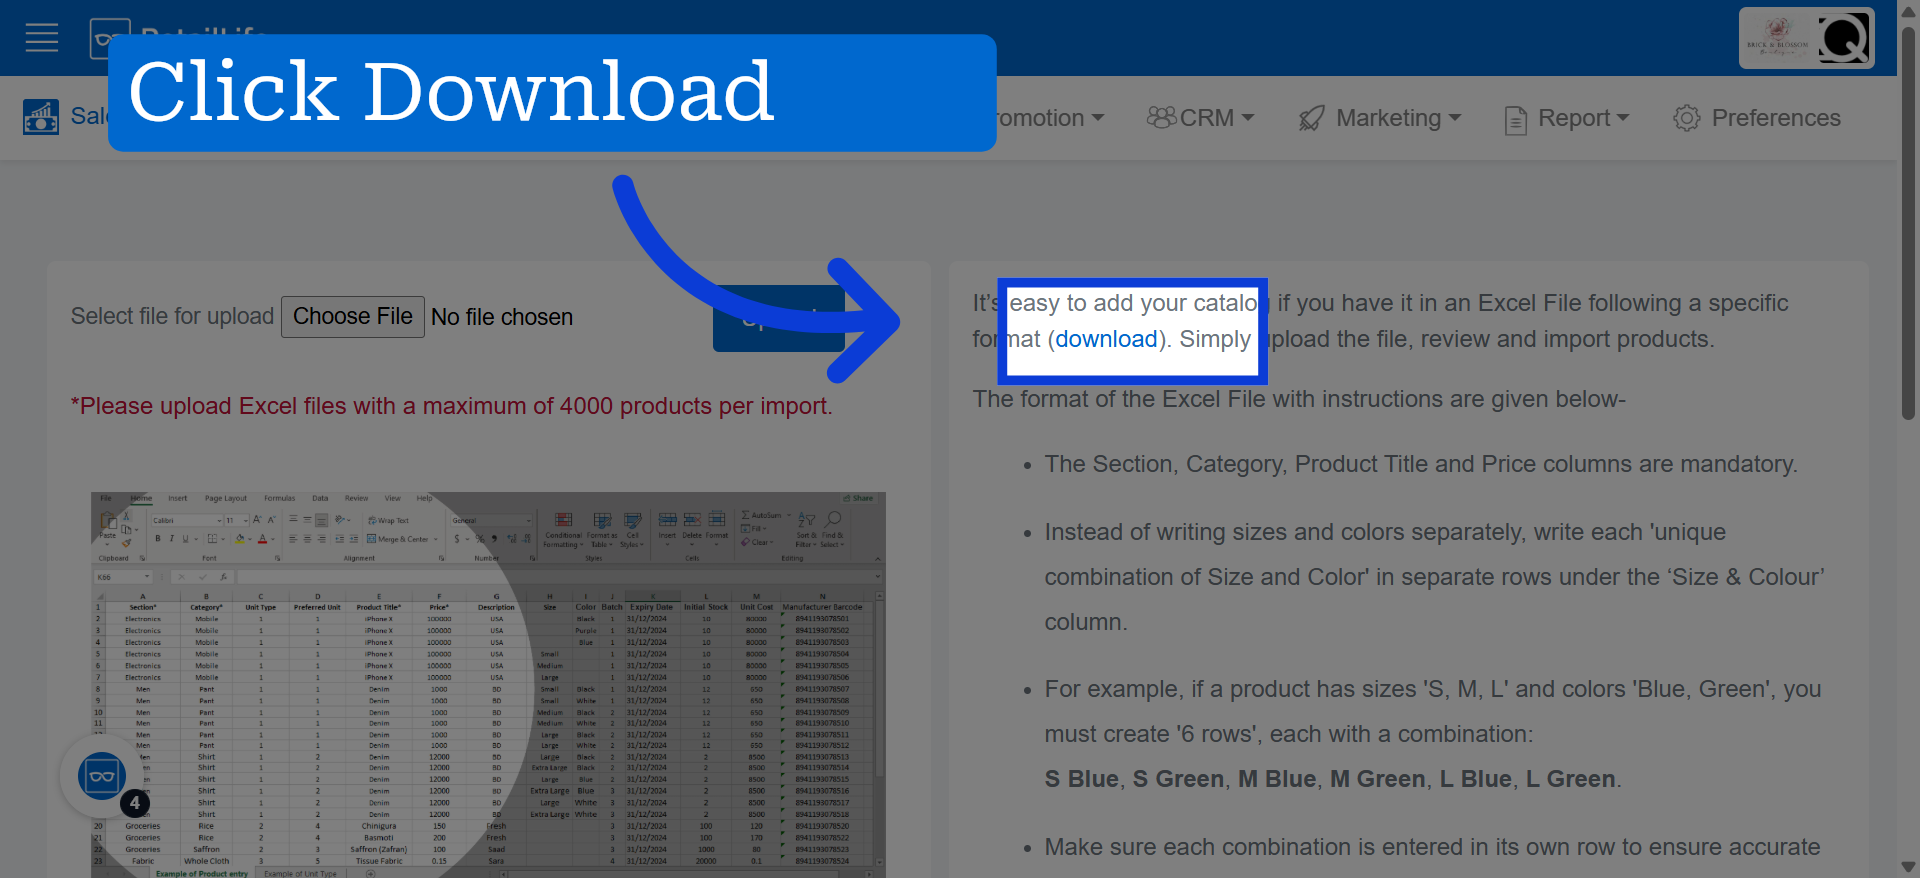Click the download link for Excel format
Image resolution: width=1920 pixels, height=878 pixels.
pyautogui.click(x=1106, y=339)
